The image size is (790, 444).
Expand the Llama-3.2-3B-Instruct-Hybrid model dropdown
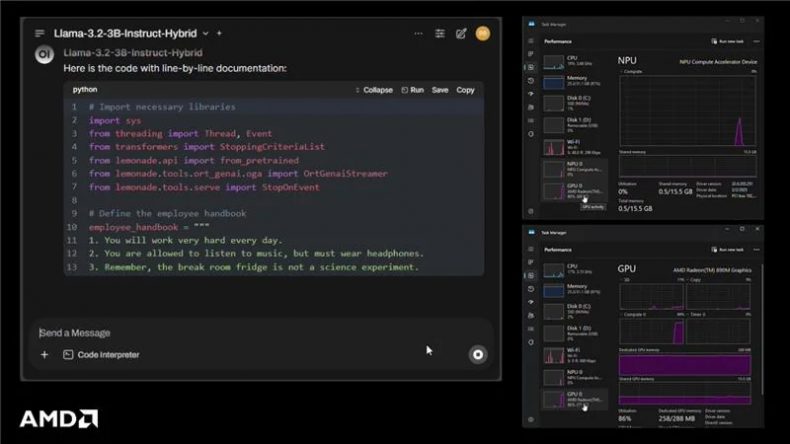(x=206, y=33)
